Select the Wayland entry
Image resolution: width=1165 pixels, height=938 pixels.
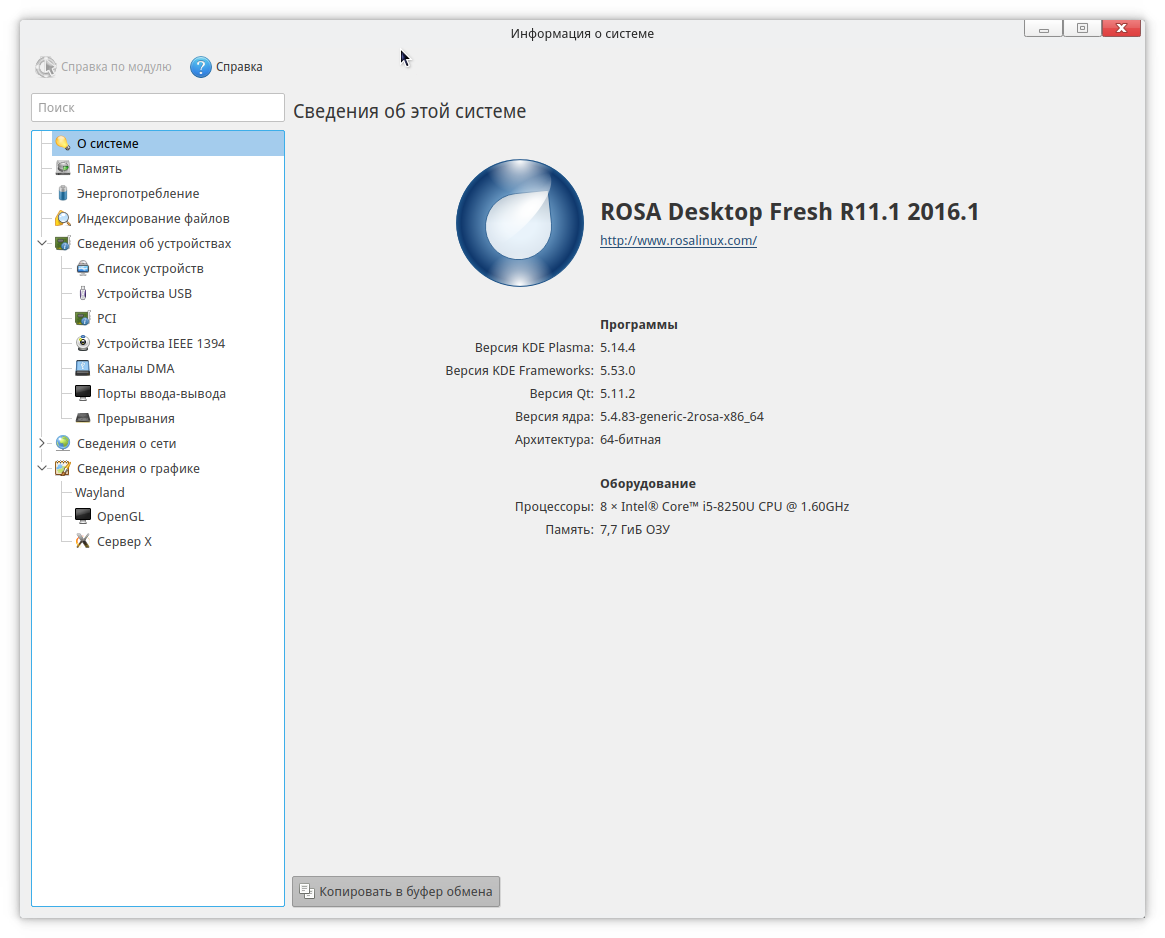100,492
